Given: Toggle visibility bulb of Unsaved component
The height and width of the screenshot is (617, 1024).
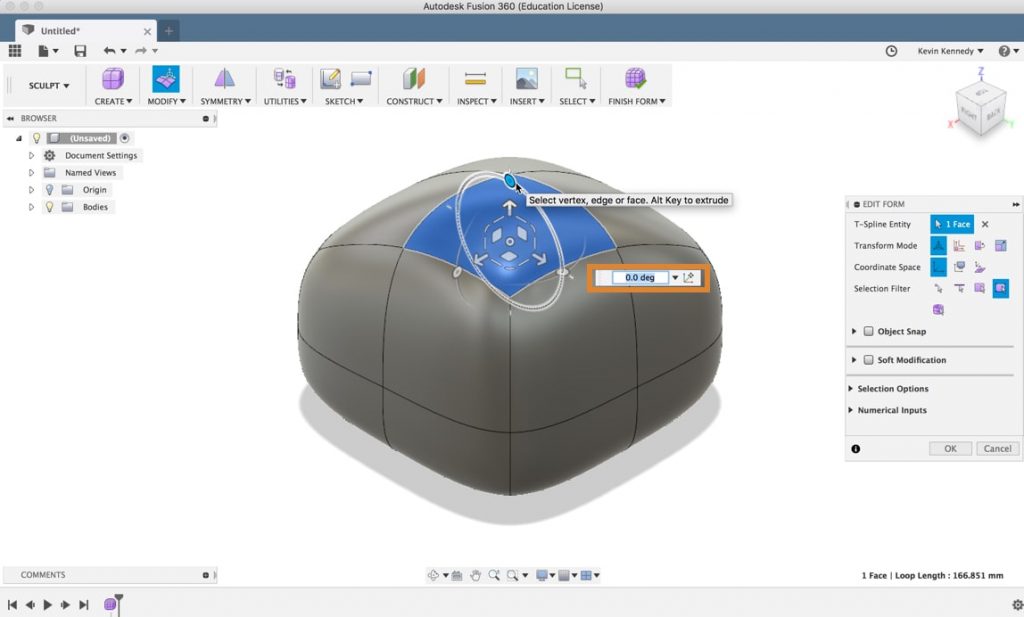Looking at the screenshot, I should click(37, 138).
